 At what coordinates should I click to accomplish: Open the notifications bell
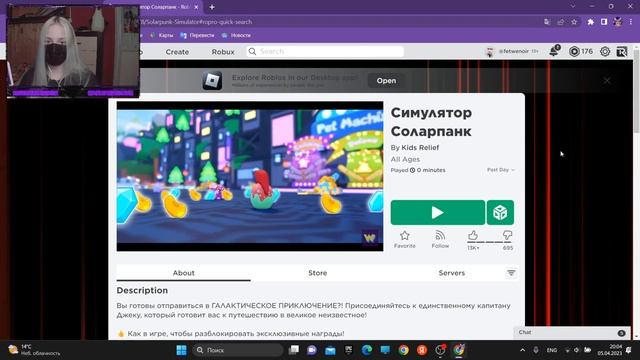point(554,51)
